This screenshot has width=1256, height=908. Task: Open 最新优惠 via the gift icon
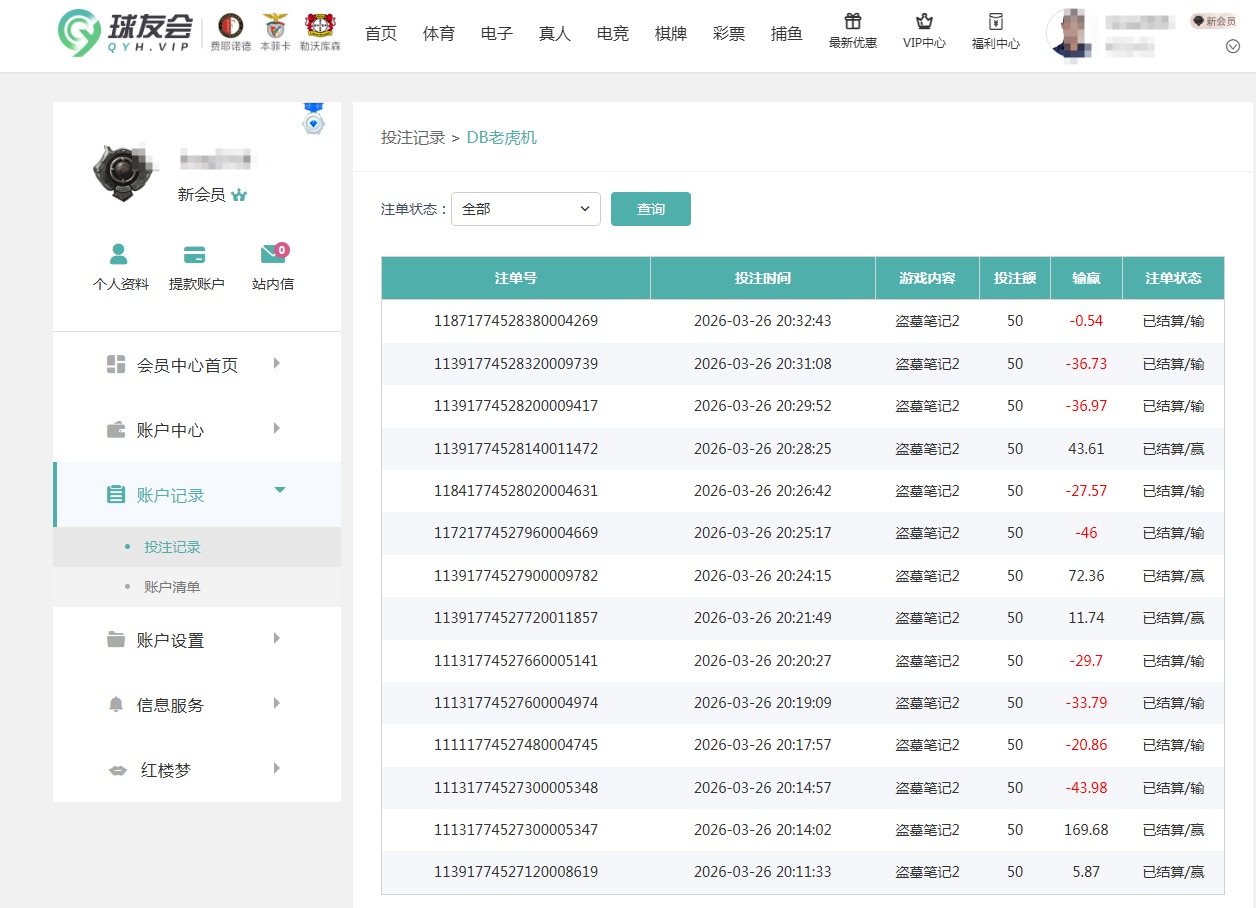[x=853, y=22]
